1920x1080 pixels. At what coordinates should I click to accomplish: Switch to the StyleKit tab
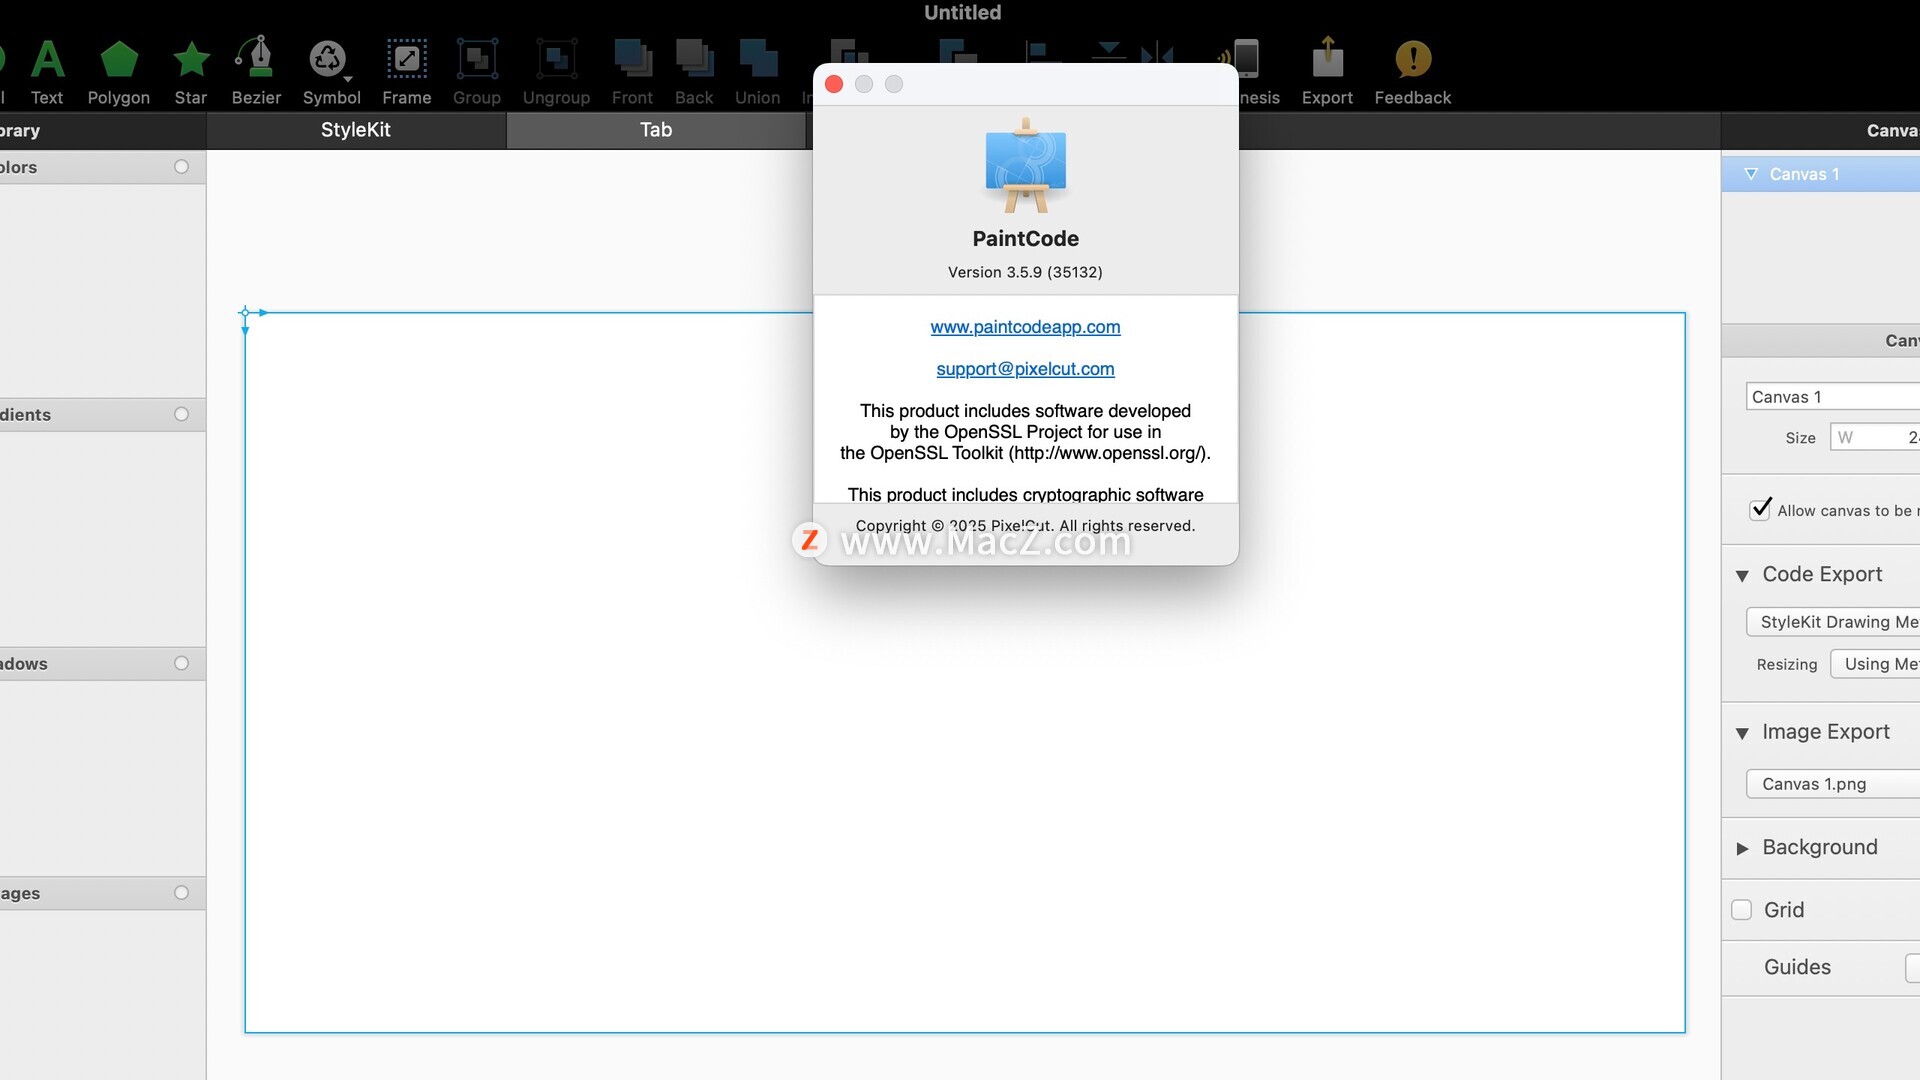pyautogui.click(x=355, y=130)
